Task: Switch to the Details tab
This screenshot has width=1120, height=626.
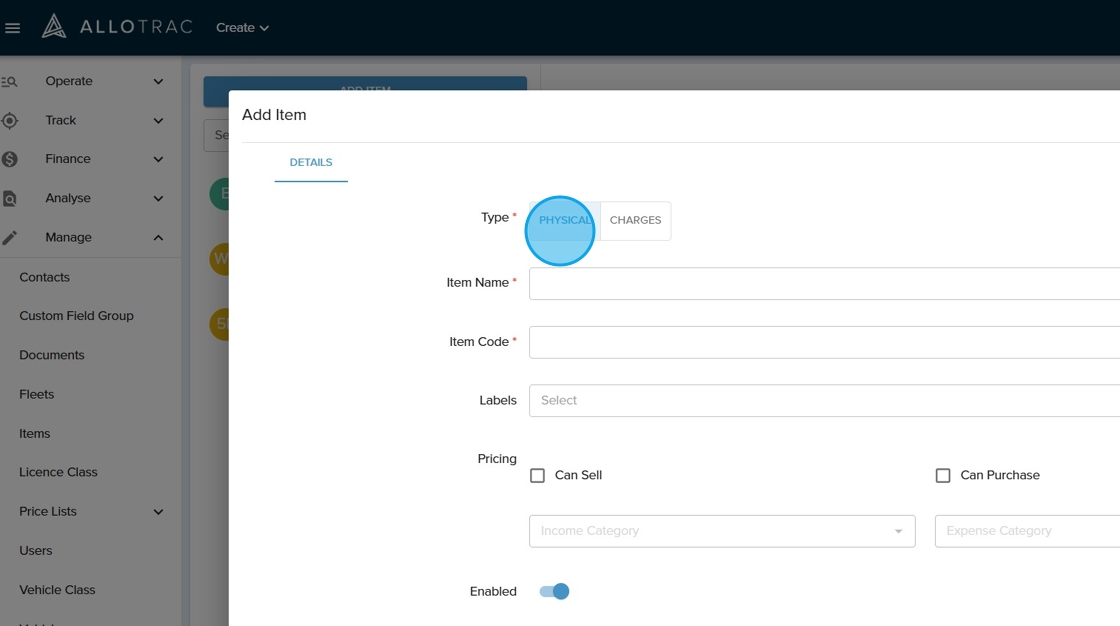Action: pyautogui.click(x=311, y=163)
